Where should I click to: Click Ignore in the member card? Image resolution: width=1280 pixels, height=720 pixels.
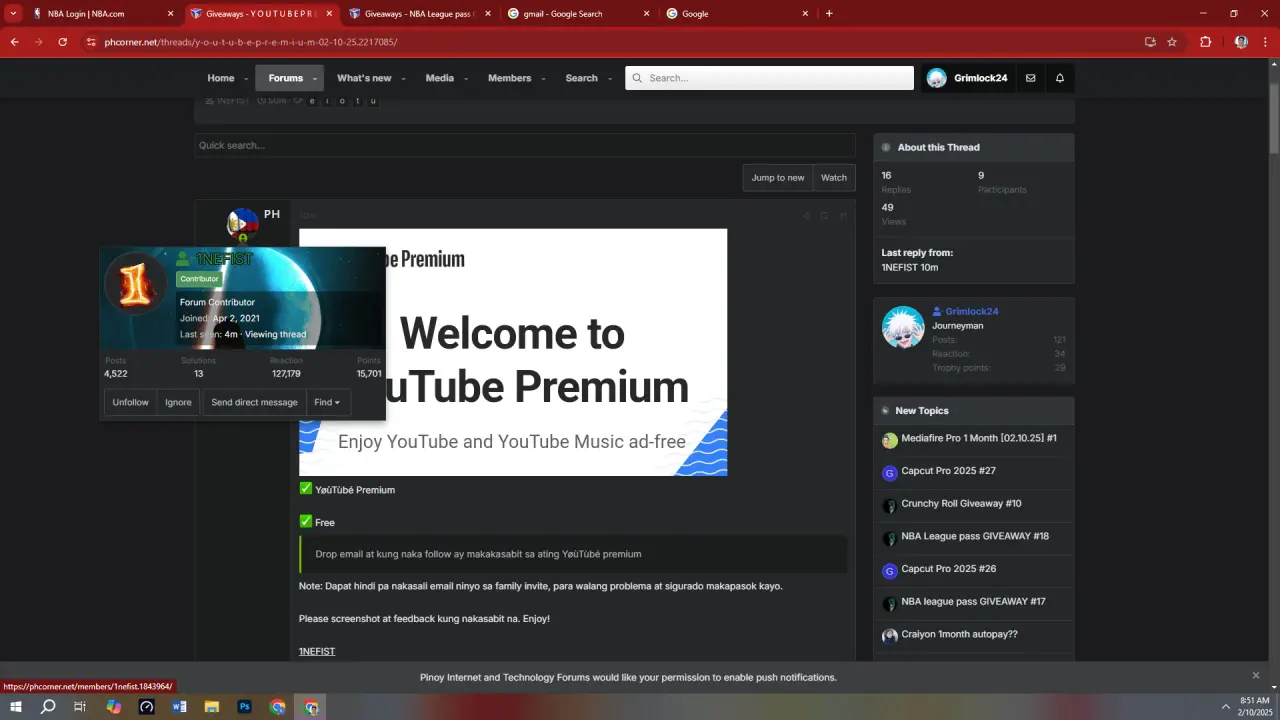(x=178, y=402)
